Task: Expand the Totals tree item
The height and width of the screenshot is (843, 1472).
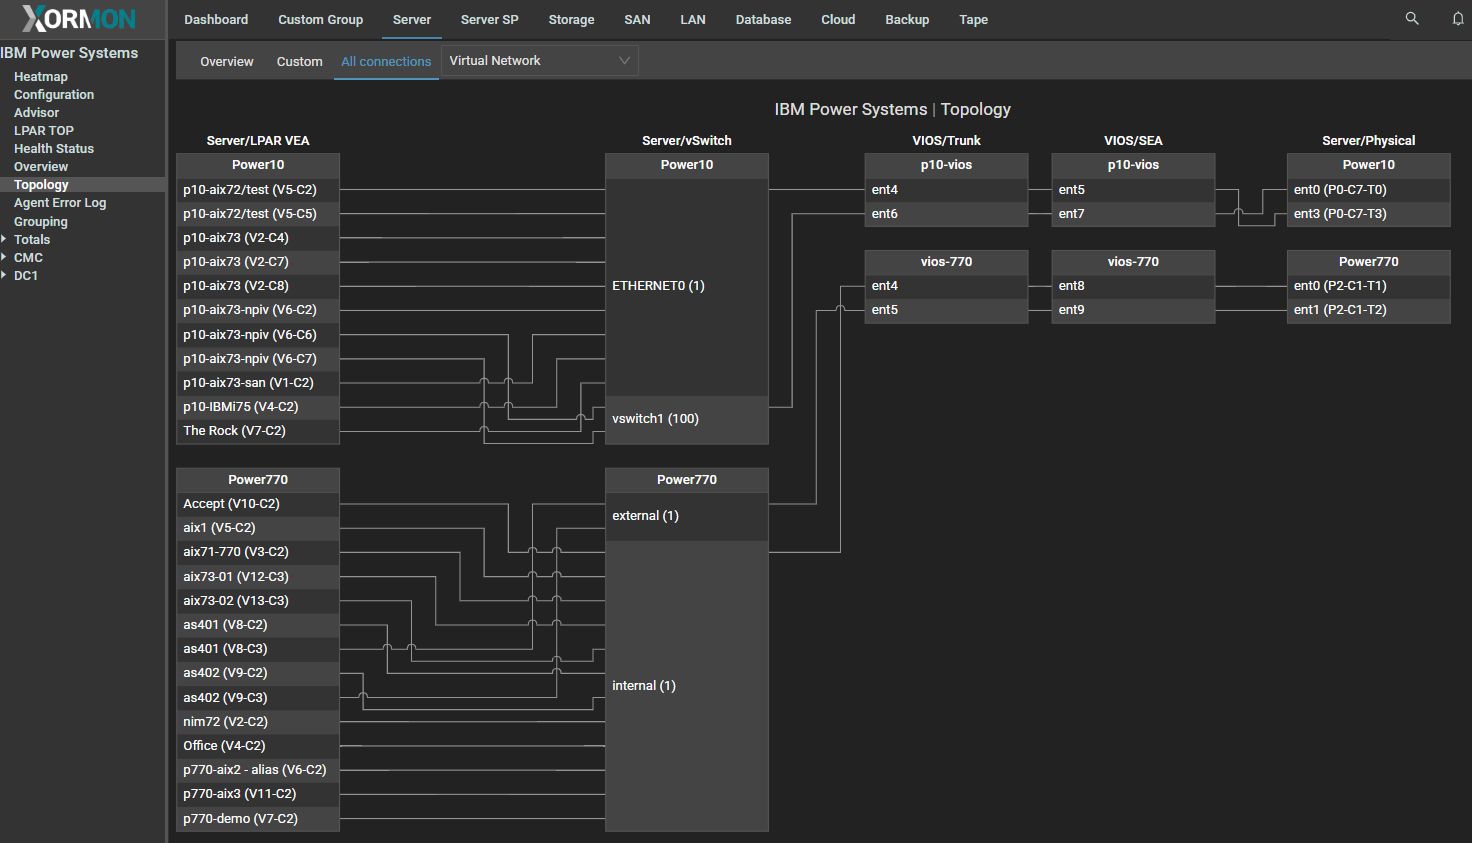Action: point(5,240)
